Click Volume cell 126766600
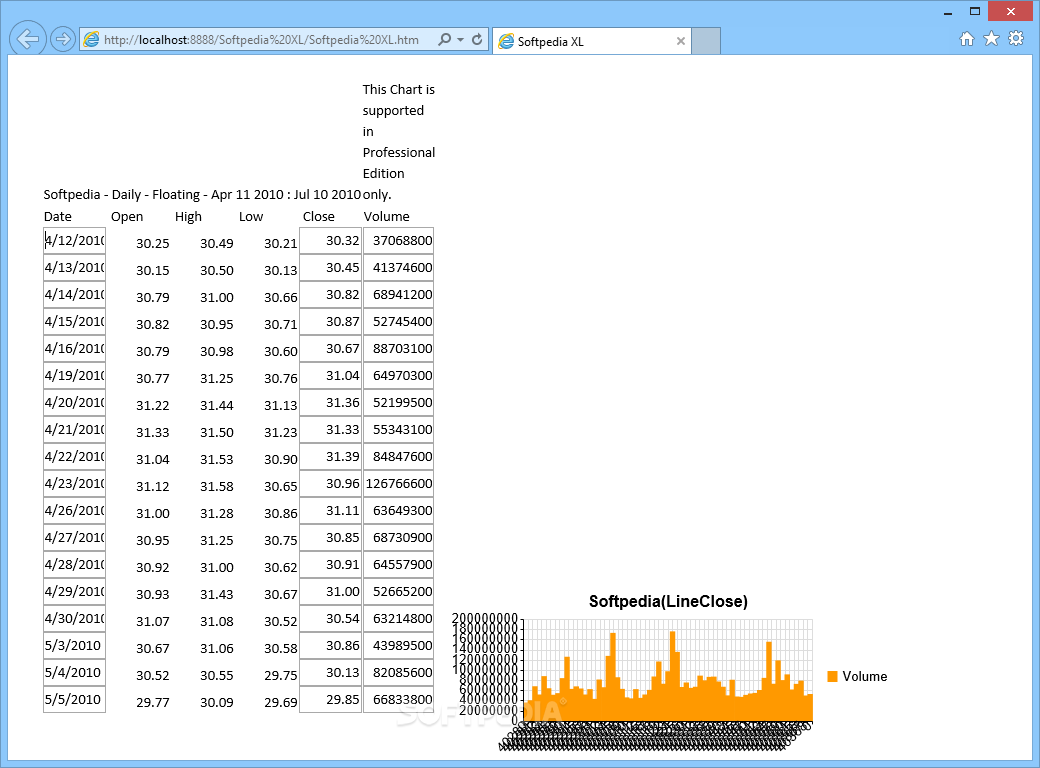 click(x=398, y=483)
